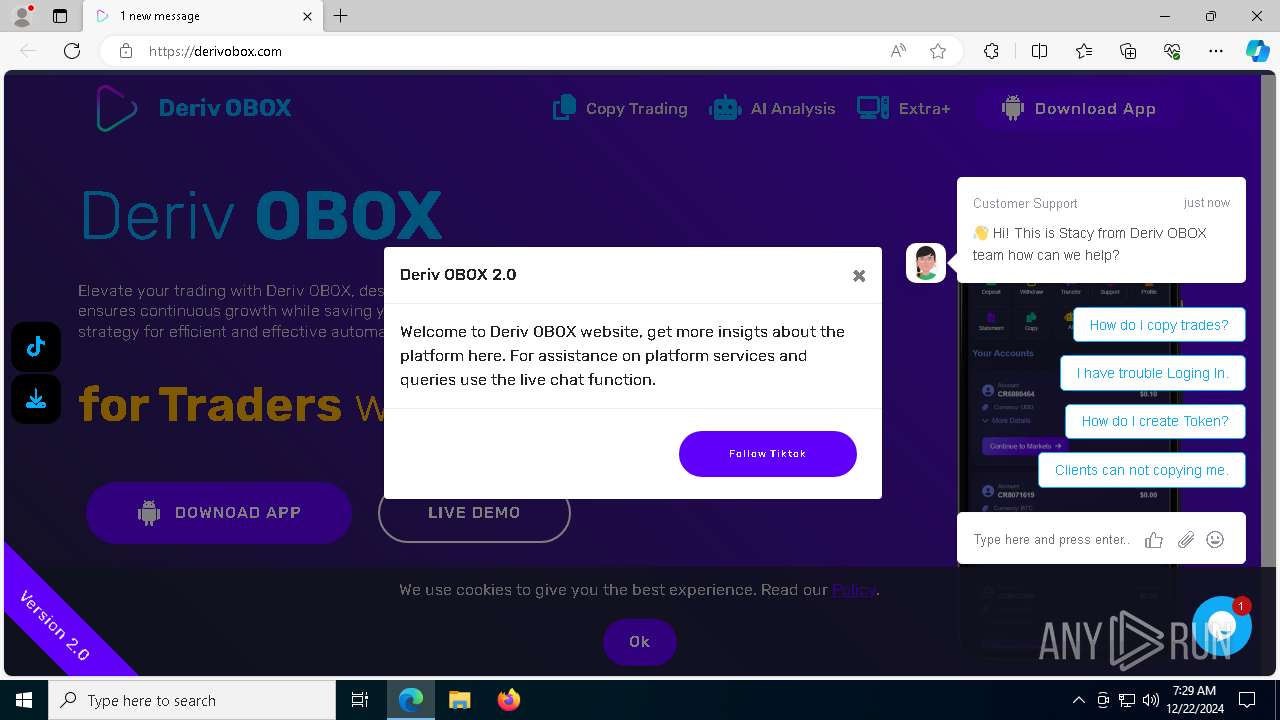
Task: Open Copy Trading menu item
Action: point(620,108)
